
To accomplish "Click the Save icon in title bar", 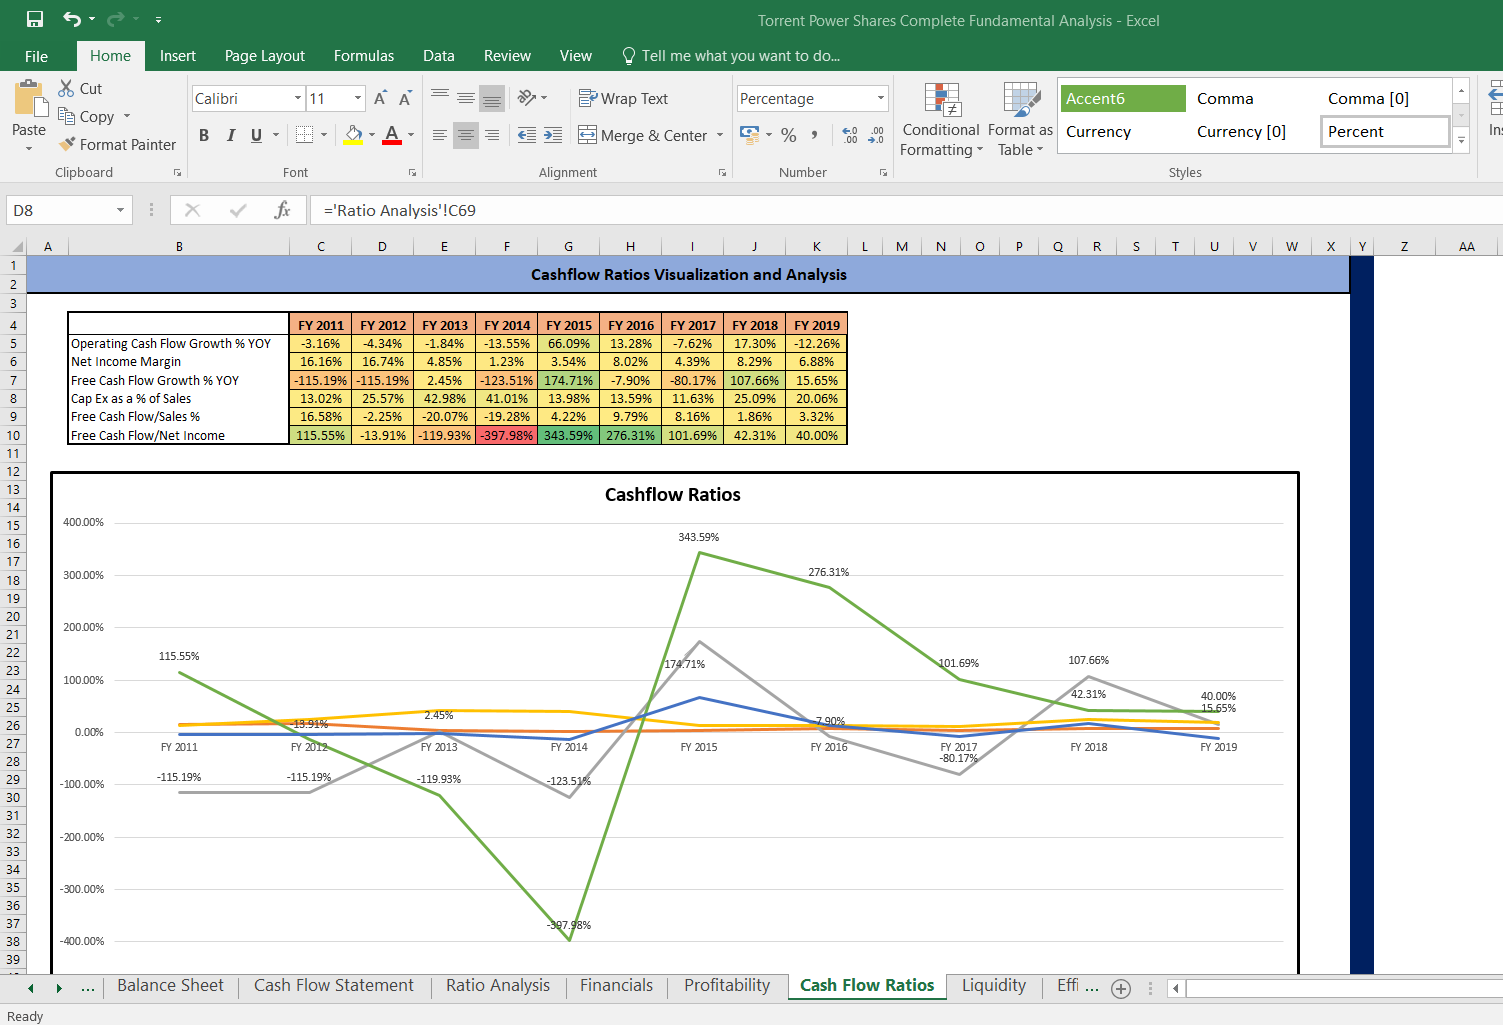I will (x=35, y=19).
